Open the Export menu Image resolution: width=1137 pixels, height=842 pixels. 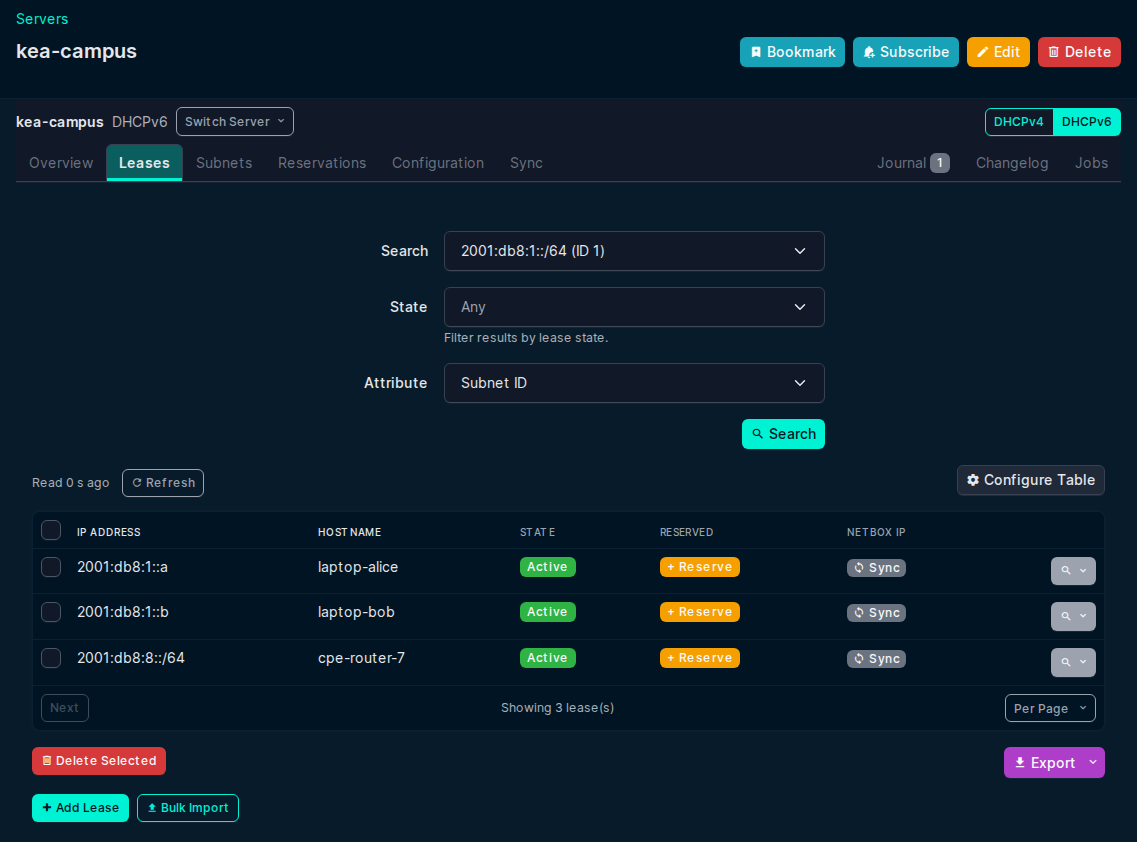[1054, 763]
